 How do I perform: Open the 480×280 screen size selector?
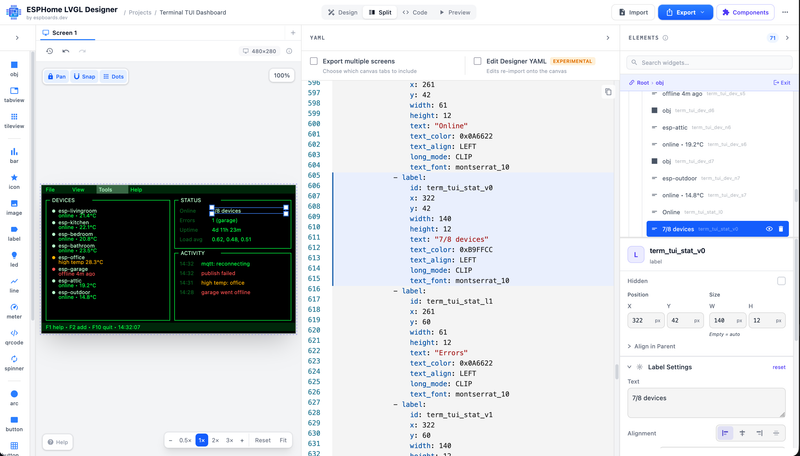pyautogui.click(x=259, y=51)
